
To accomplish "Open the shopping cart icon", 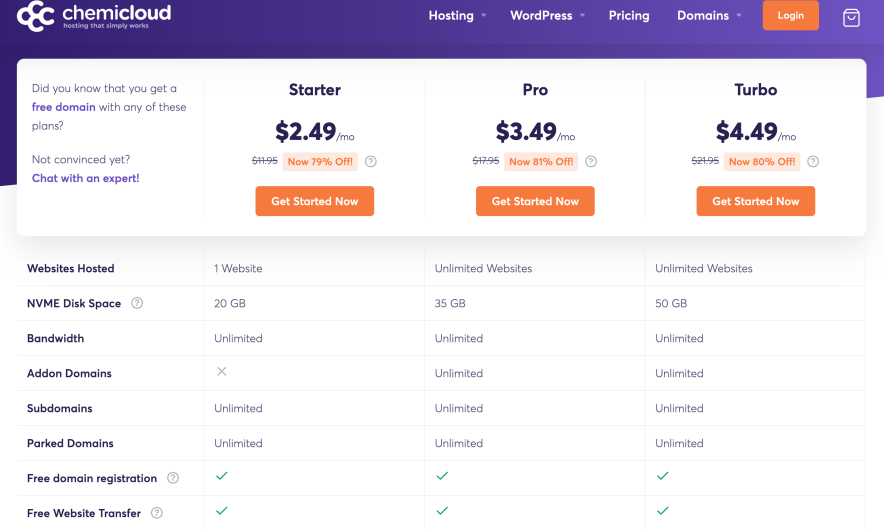I will 851,17.
